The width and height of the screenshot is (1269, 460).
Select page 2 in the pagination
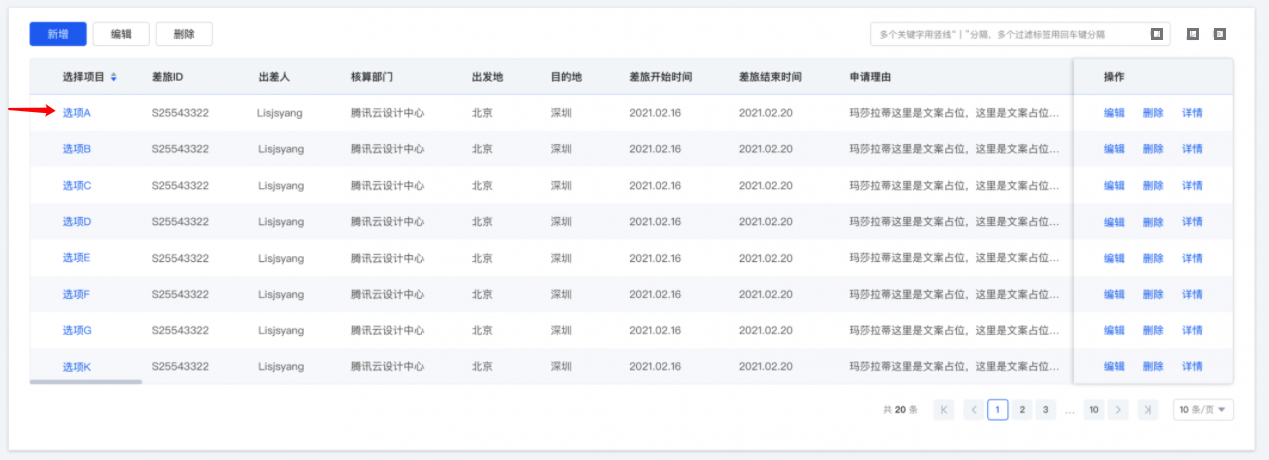tap(1021, 410)
